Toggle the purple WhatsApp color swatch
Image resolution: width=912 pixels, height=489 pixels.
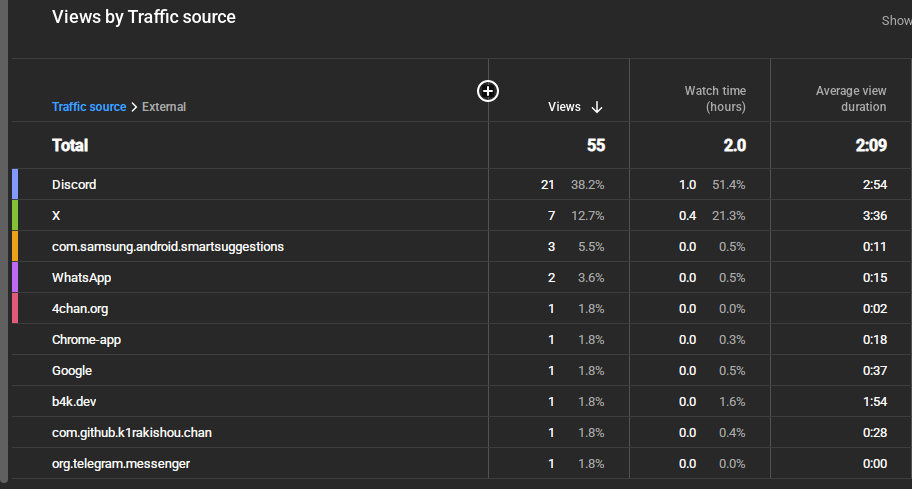tap(15, 277)
